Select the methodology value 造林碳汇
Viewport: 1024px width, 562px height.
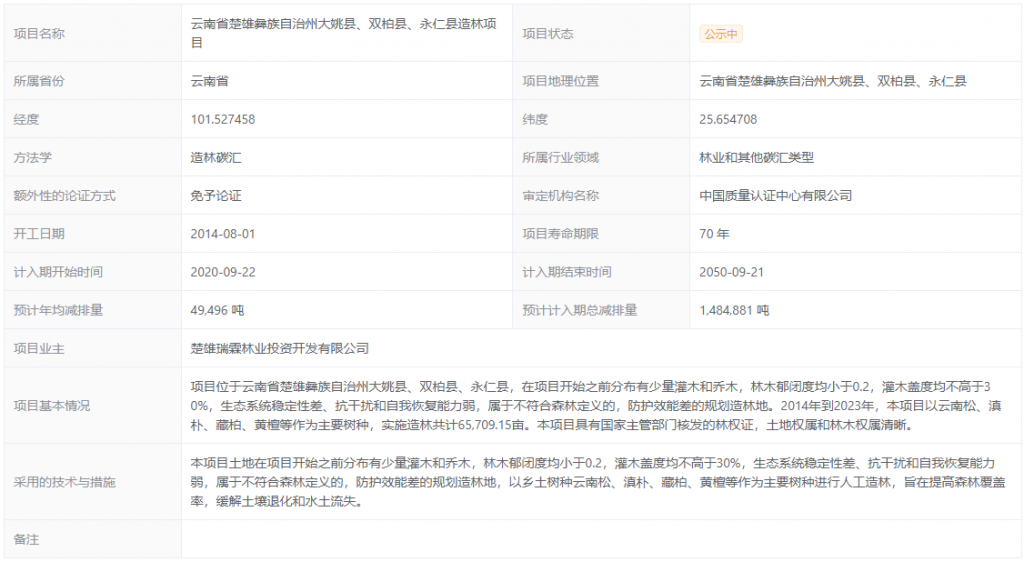click(216, 157)
